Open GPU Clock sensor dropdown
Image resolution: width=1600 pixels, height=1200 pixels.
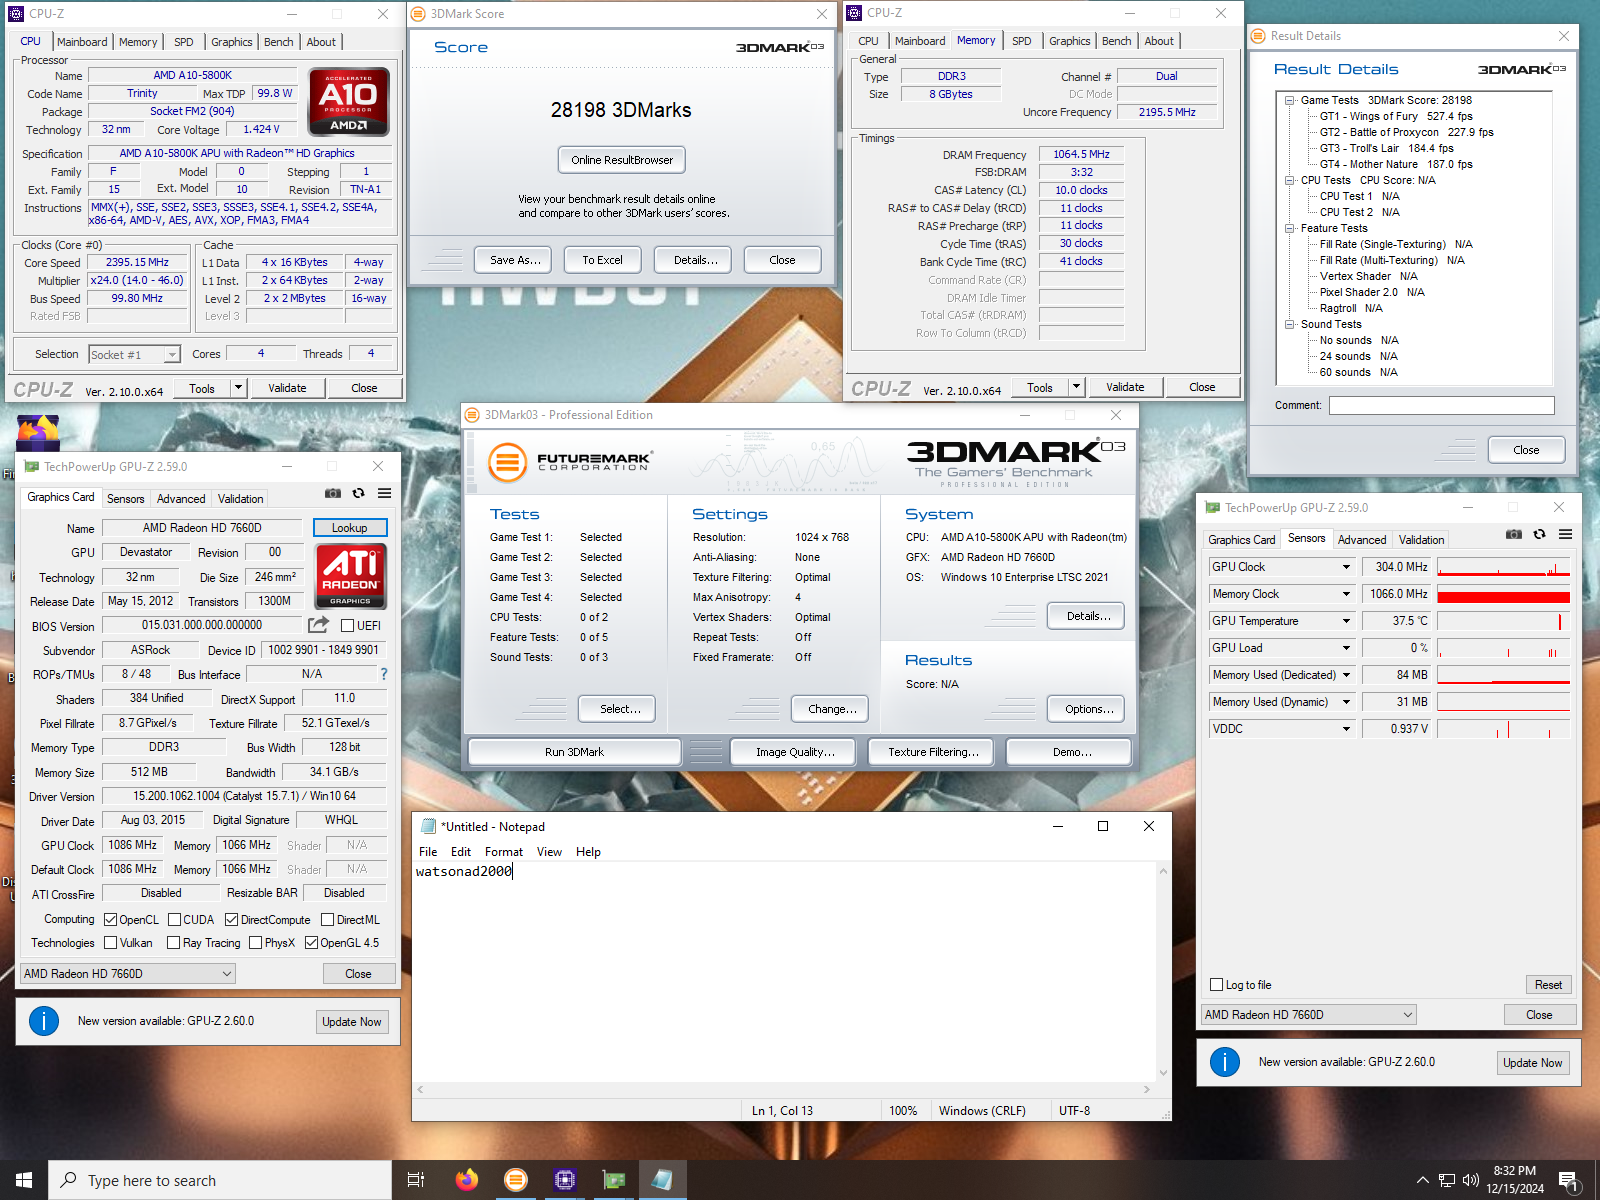click(1346, 567)
